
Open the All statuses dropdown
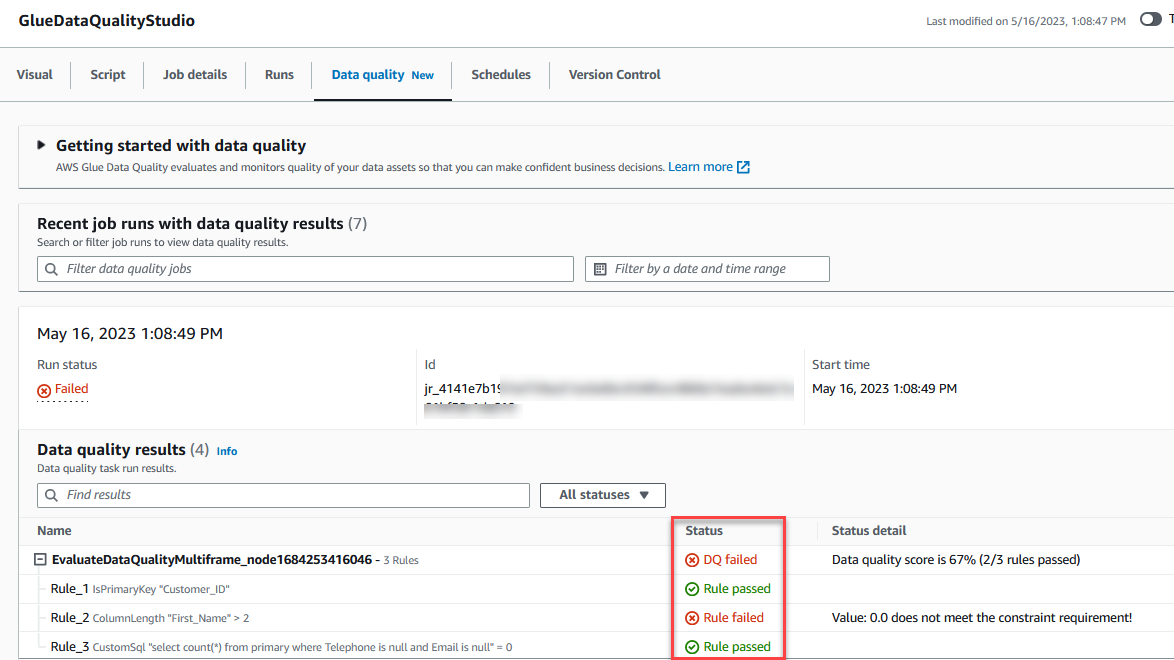tap(603, 495)
